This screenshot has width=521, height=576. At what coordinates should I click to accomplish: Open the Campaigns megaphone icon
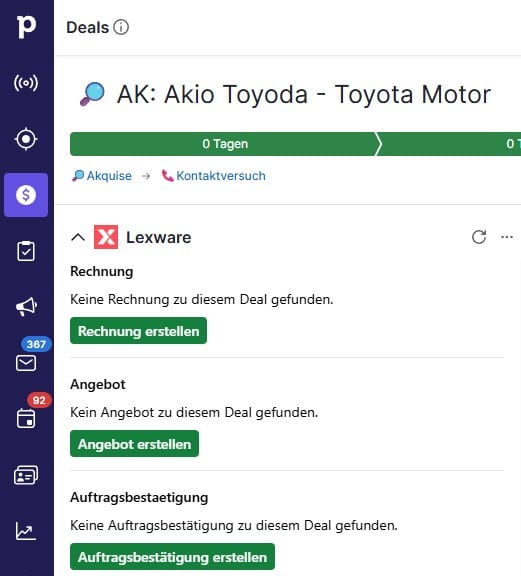point(26,307)
